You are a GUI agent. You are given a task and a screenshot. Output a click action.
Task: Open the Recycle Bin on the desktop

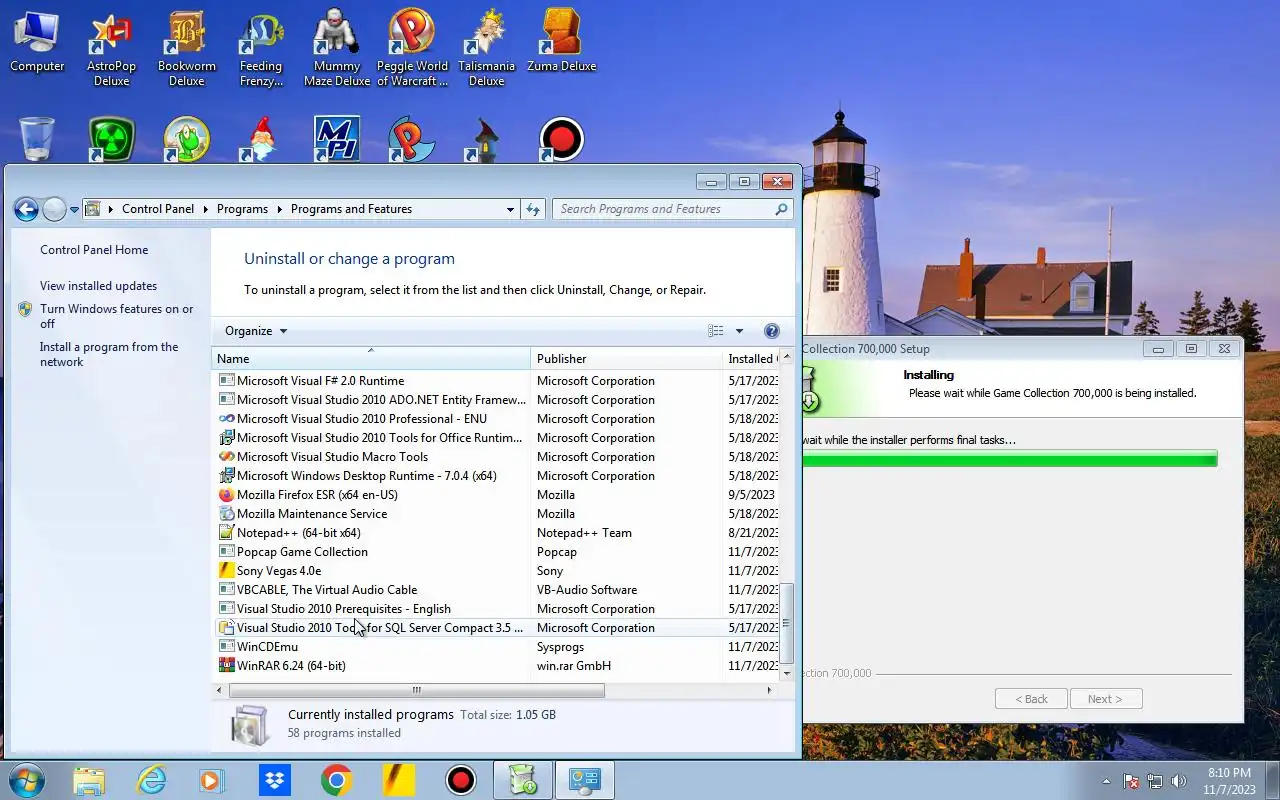[37, 139]
